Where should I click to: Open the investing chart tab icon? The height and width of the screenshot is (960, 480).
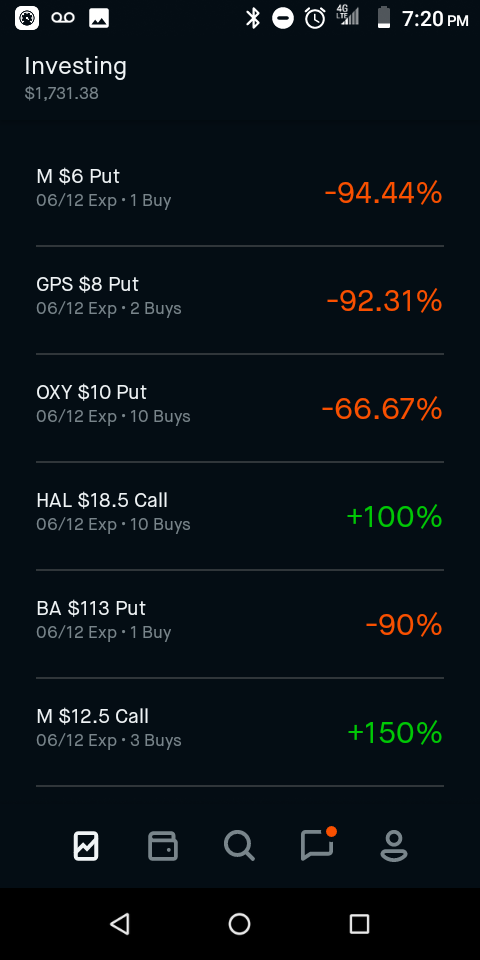click(x=86, y=846)
